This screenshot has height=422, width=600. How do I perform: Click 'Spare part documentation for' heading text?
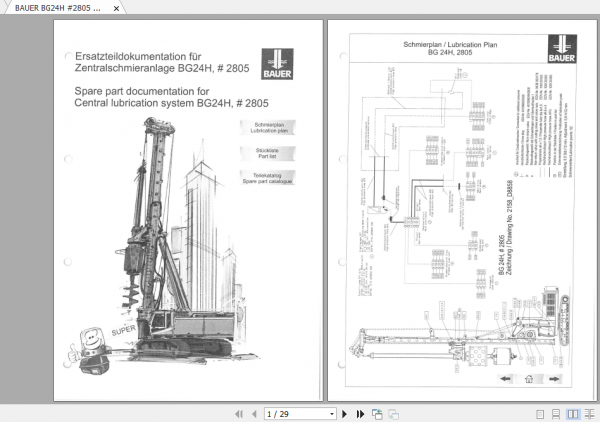coord(142,91)
